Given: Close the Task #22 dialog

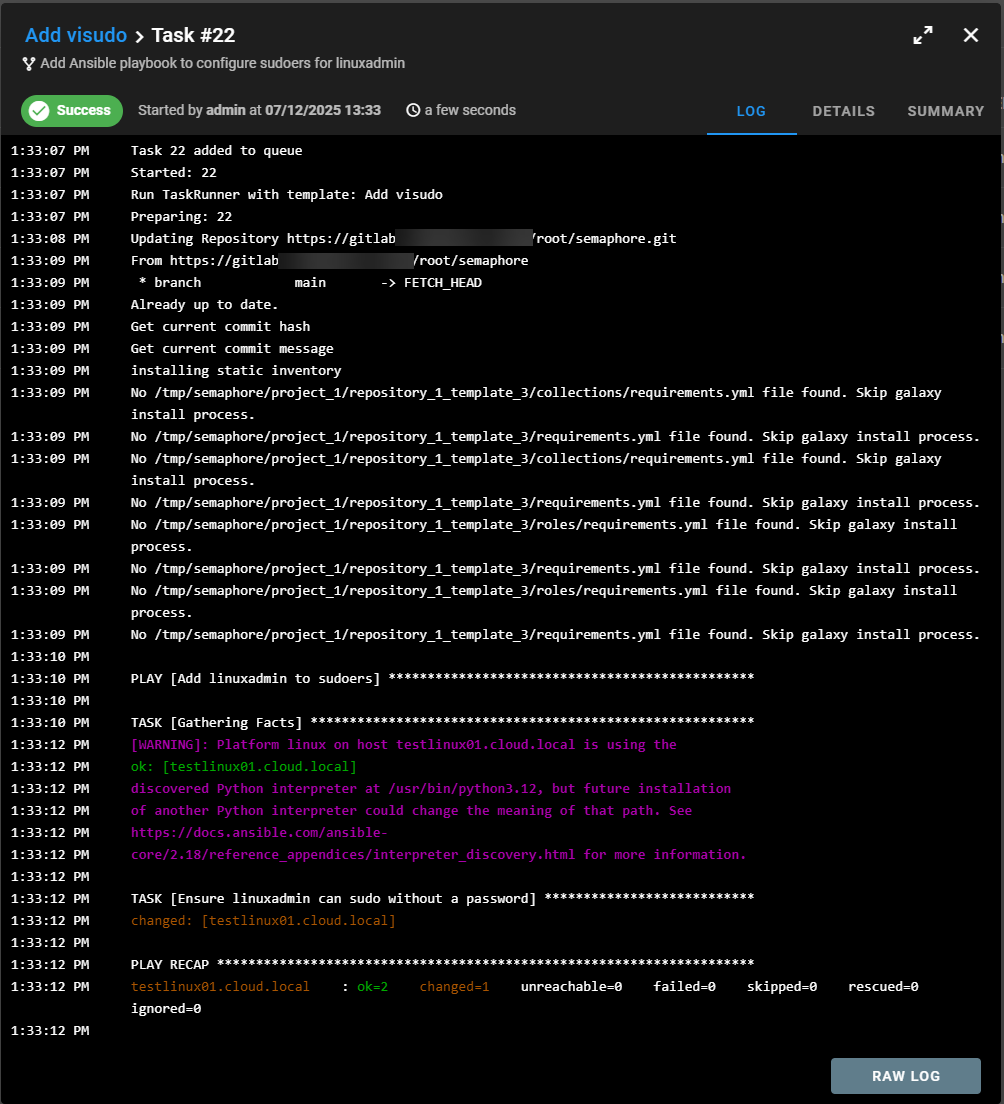Looking at the screenshot, I should pyautogui.click(x=970, y=36).
